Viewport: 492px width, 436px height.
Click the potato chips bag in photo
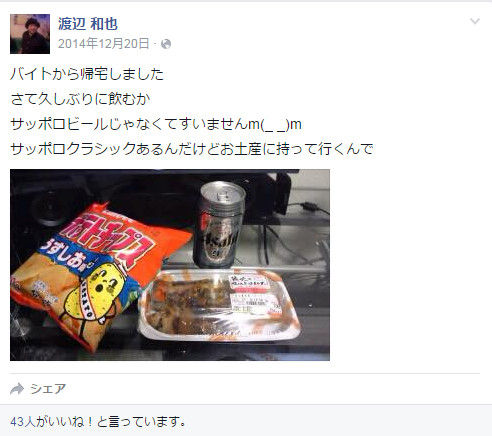[97, 275]
